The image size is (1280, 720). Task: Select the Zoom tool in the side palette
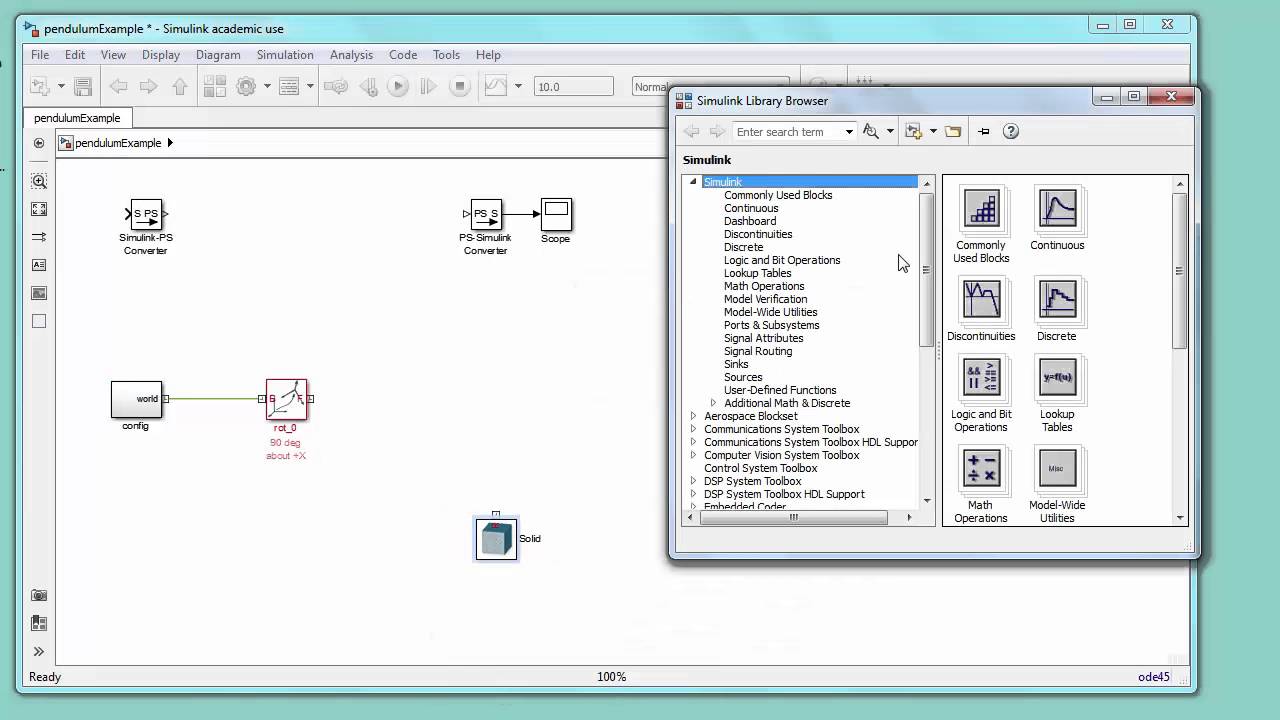[39, 181]
